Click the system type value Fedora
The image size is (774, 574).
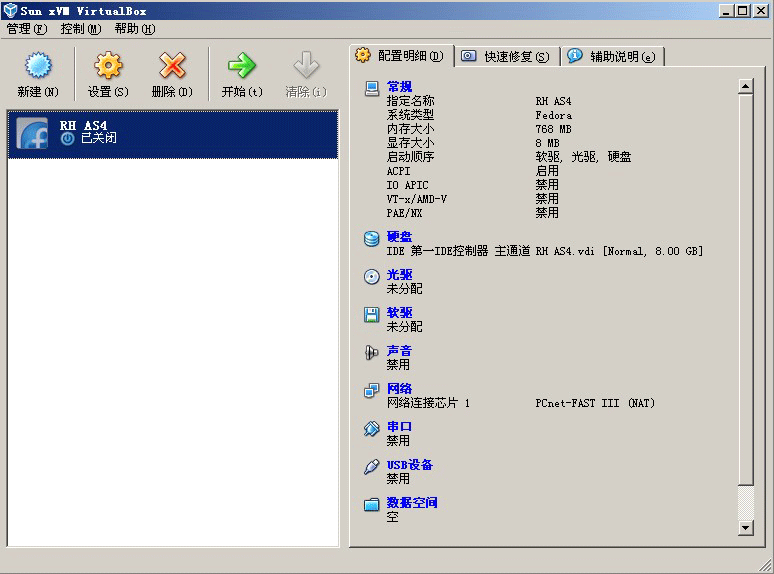pos(554,115)
